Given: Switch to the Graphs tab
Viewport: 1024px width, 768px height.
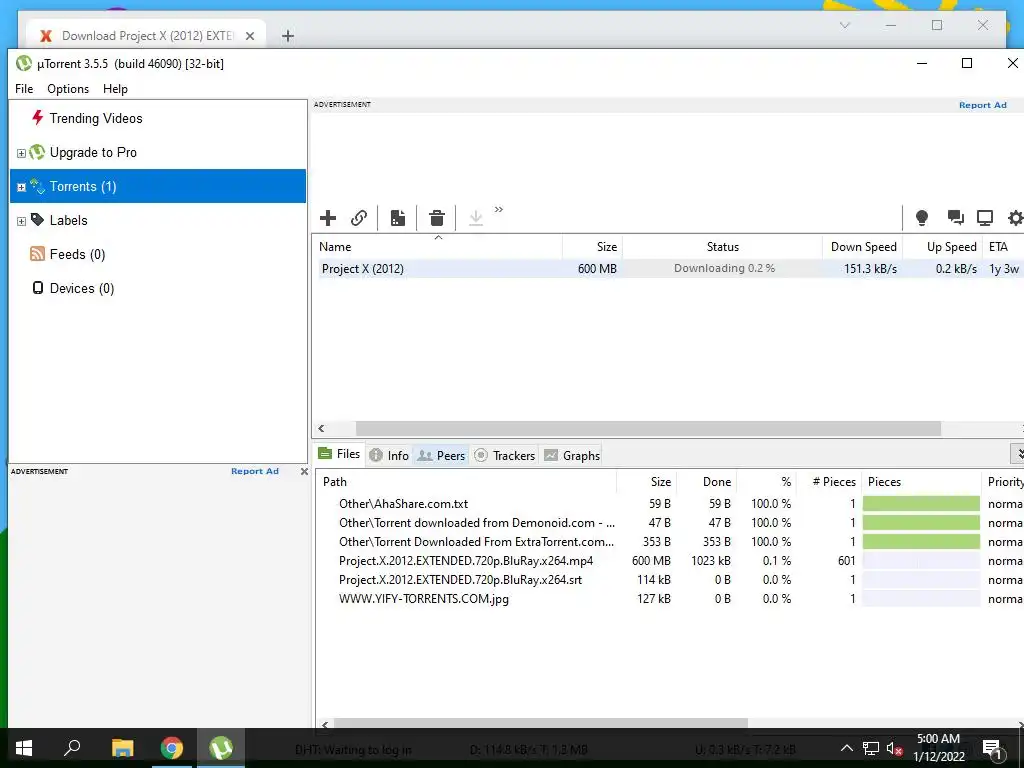Looking at the screenshot, I should 572,455.
